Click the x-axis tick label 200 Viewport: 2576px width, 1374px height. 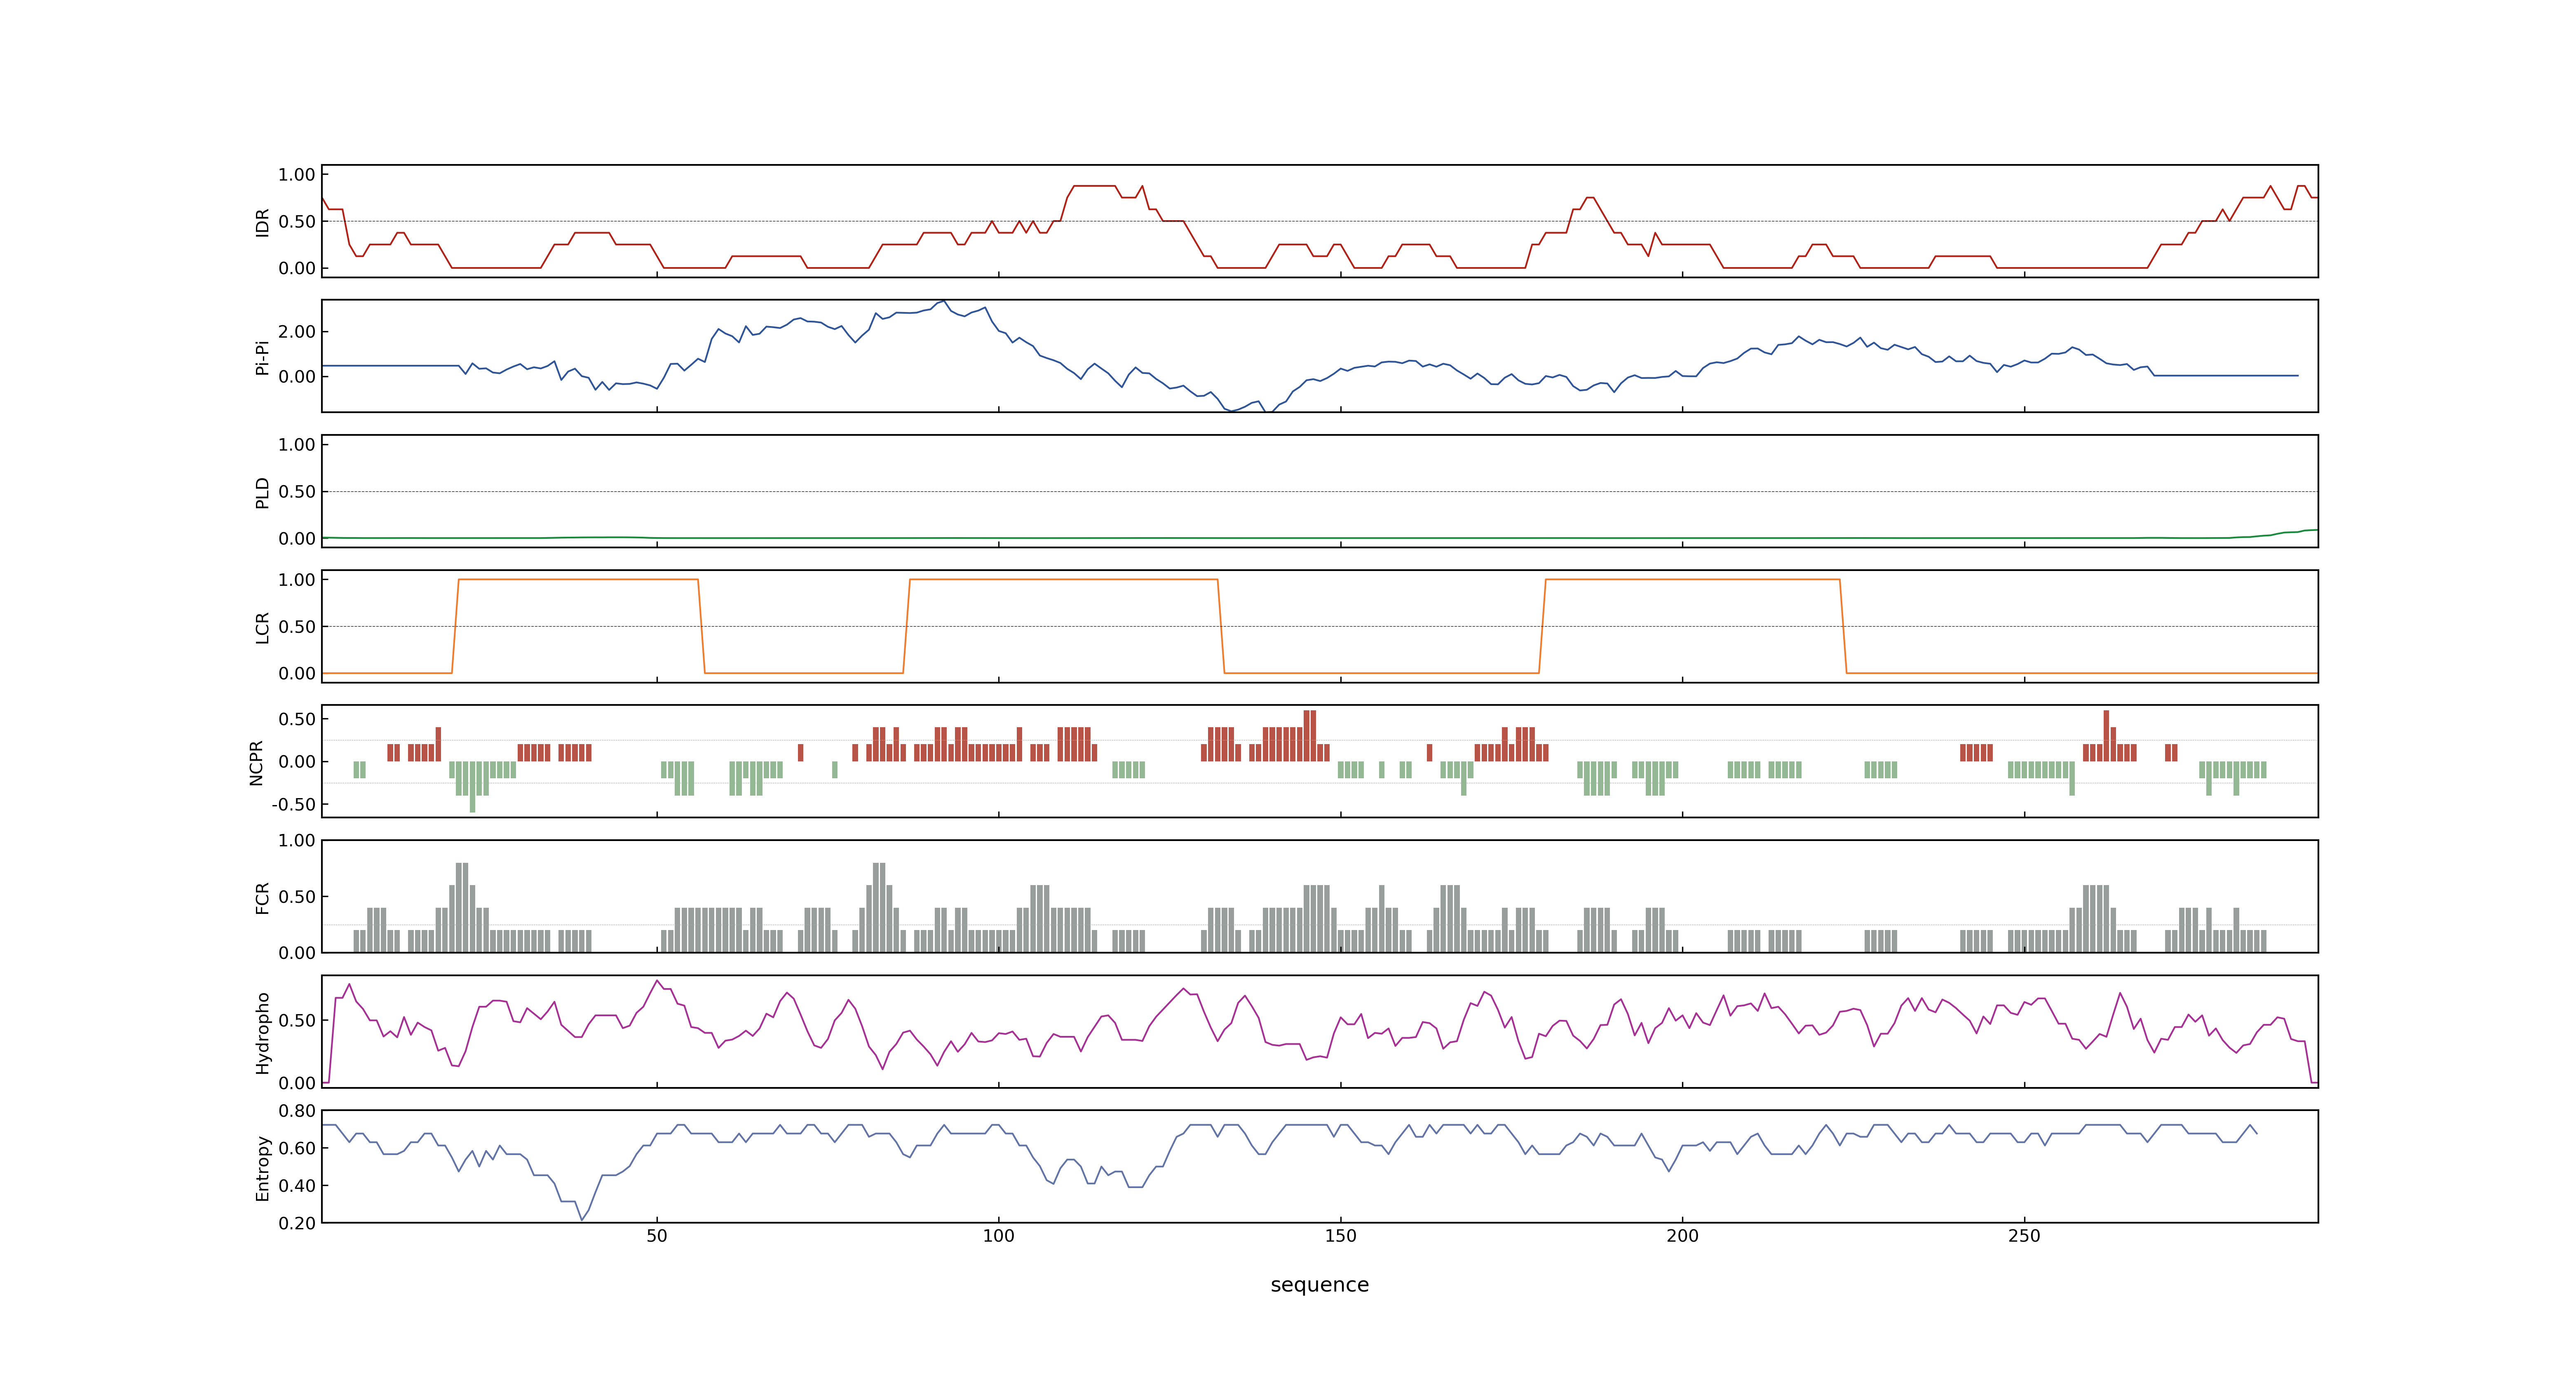tap(1682, 1236)
